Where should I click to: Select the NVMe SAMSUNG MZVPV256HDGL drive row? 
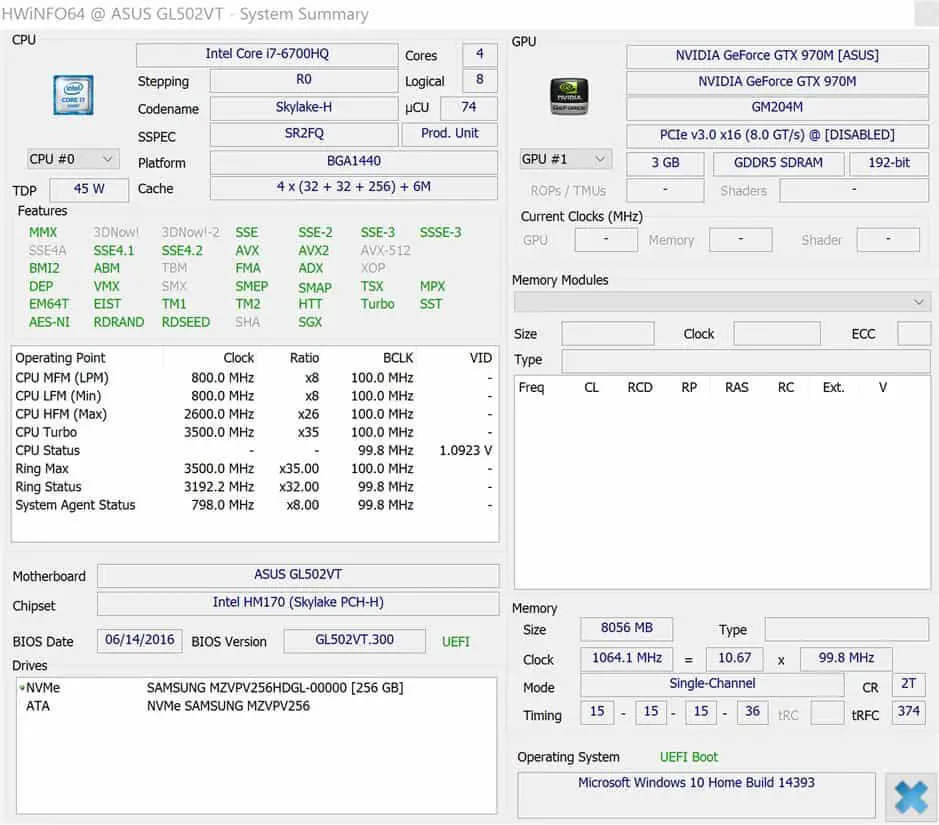point(256,688)
